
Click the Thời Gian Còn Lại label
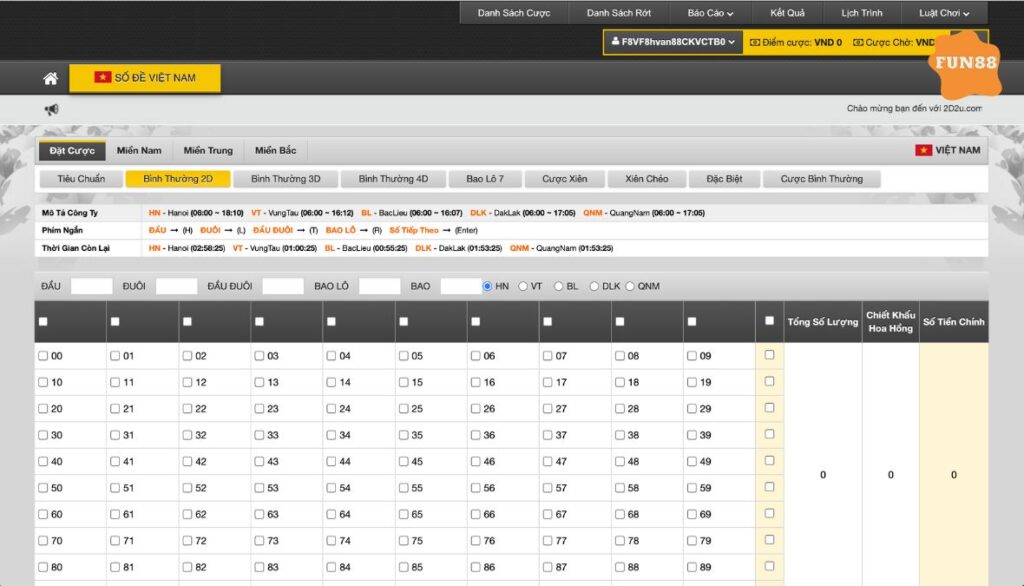pos(76,248)
